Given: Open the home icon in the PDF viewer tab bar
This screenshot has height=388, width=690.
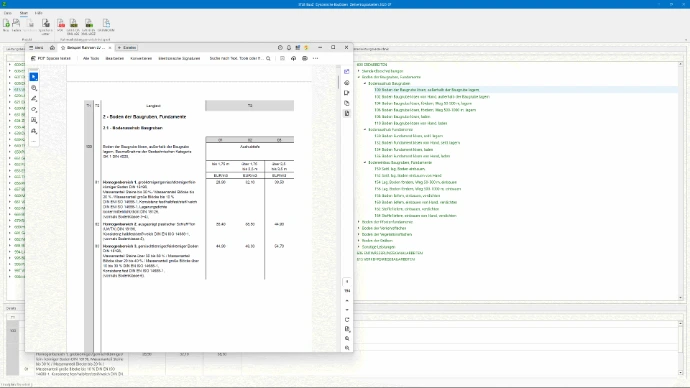Looking at the screenshot, I should coord(52,48).
